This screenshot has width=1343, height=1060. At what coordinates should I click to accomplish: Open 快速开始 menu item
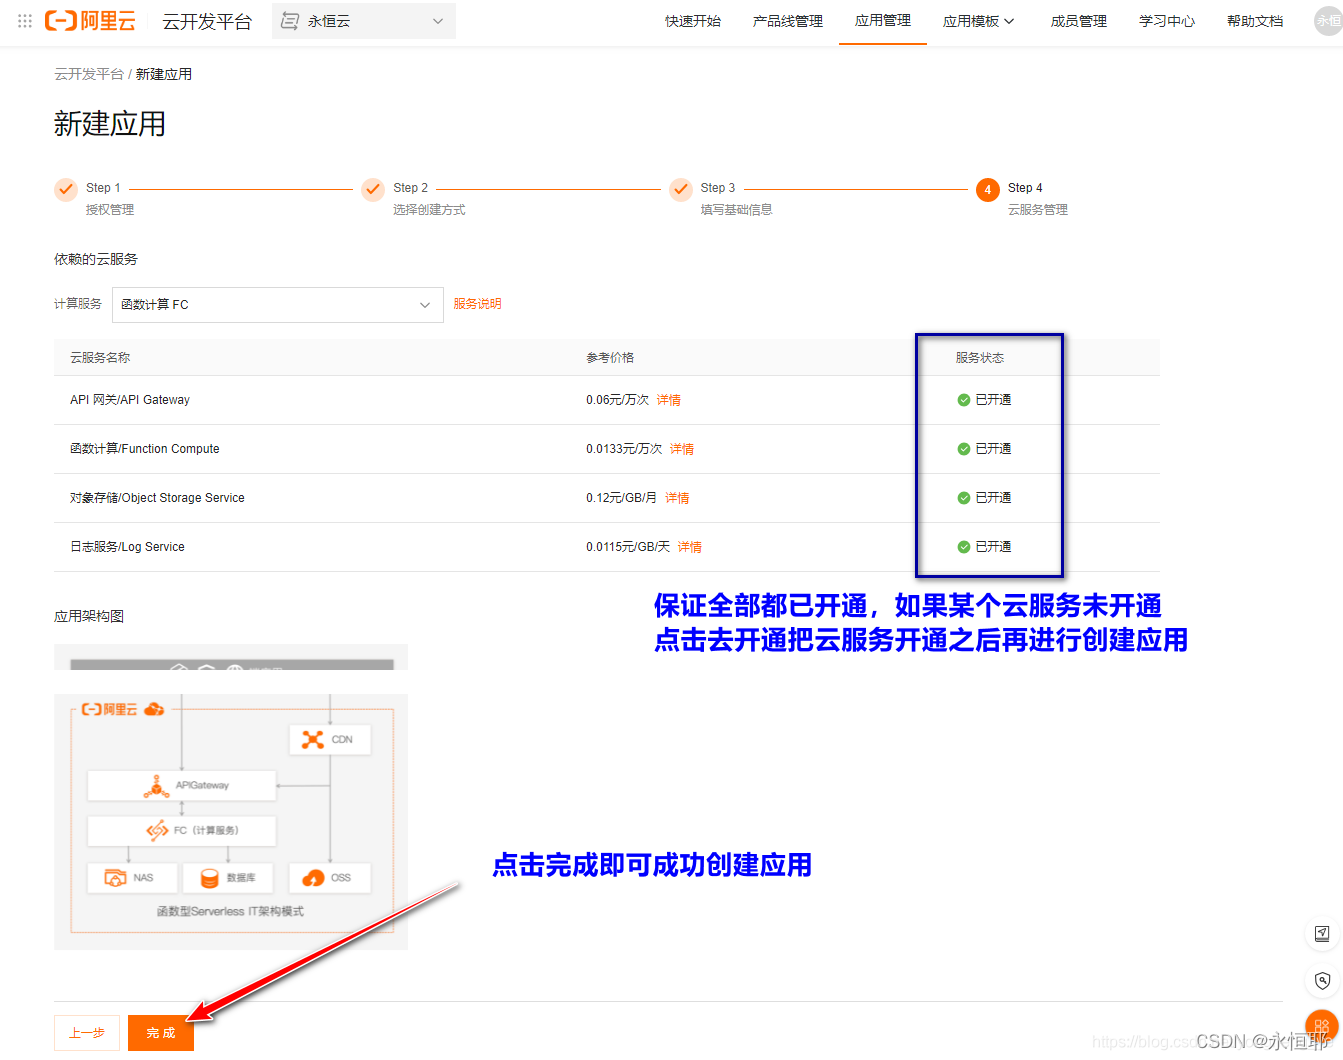tap(693, 21)
